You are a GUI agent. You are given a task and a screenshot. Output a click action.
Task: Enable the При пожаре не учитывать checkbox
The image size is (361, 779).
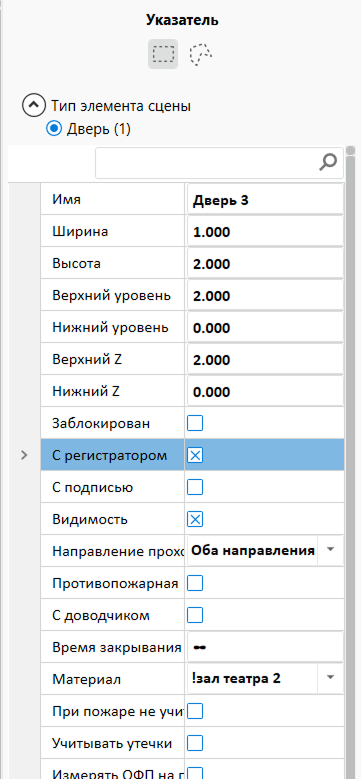pyautogui.click(x=195, y=711)
